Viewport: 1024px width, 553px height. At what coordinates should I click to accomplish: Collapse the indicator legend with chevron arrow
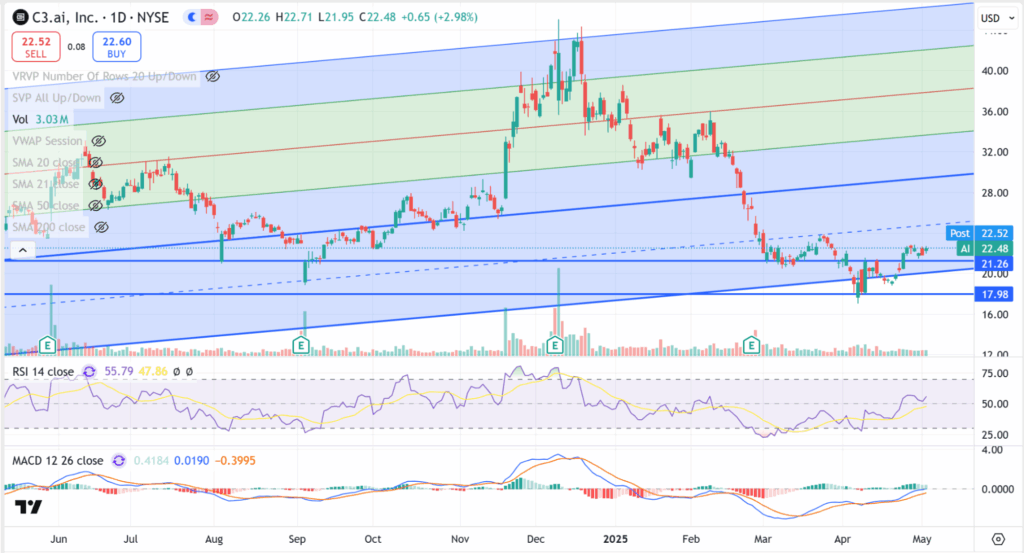pyautogui.click(x=23, y=250)
